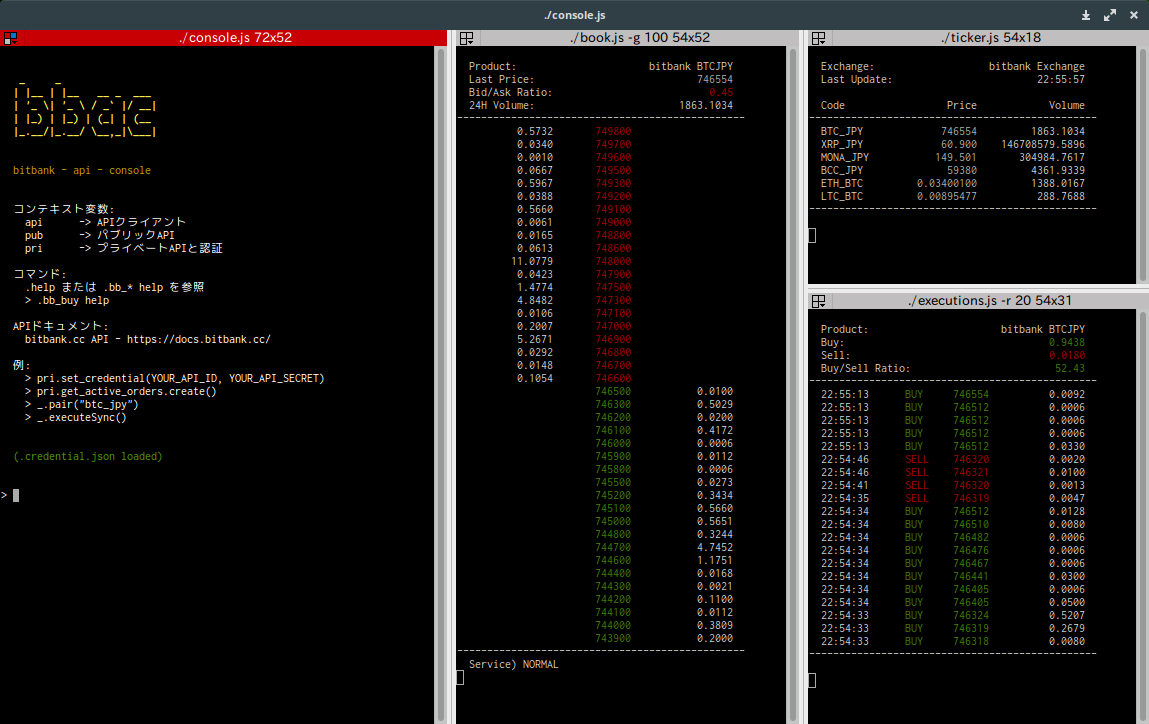Viewport: 1149px width, 724px height.
Task: Click the red ask price 746600
Action: point(613,379)
